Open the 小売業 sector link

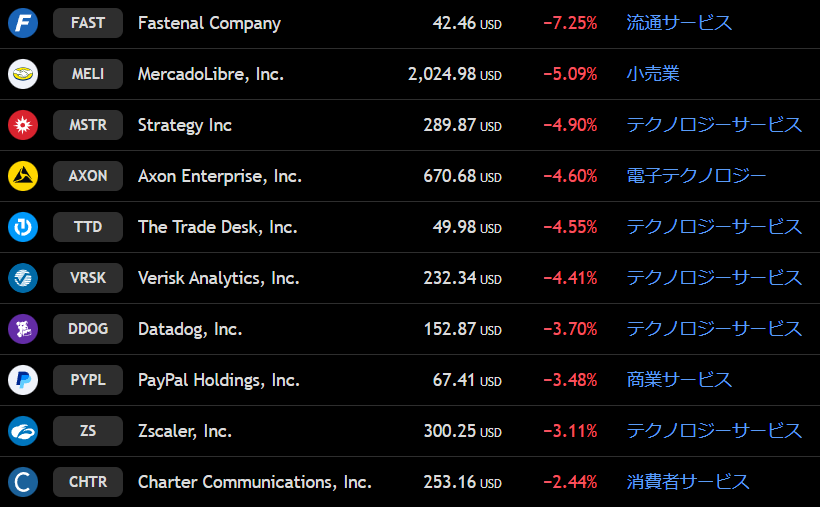pyautogui.click(x=653, y=74)
